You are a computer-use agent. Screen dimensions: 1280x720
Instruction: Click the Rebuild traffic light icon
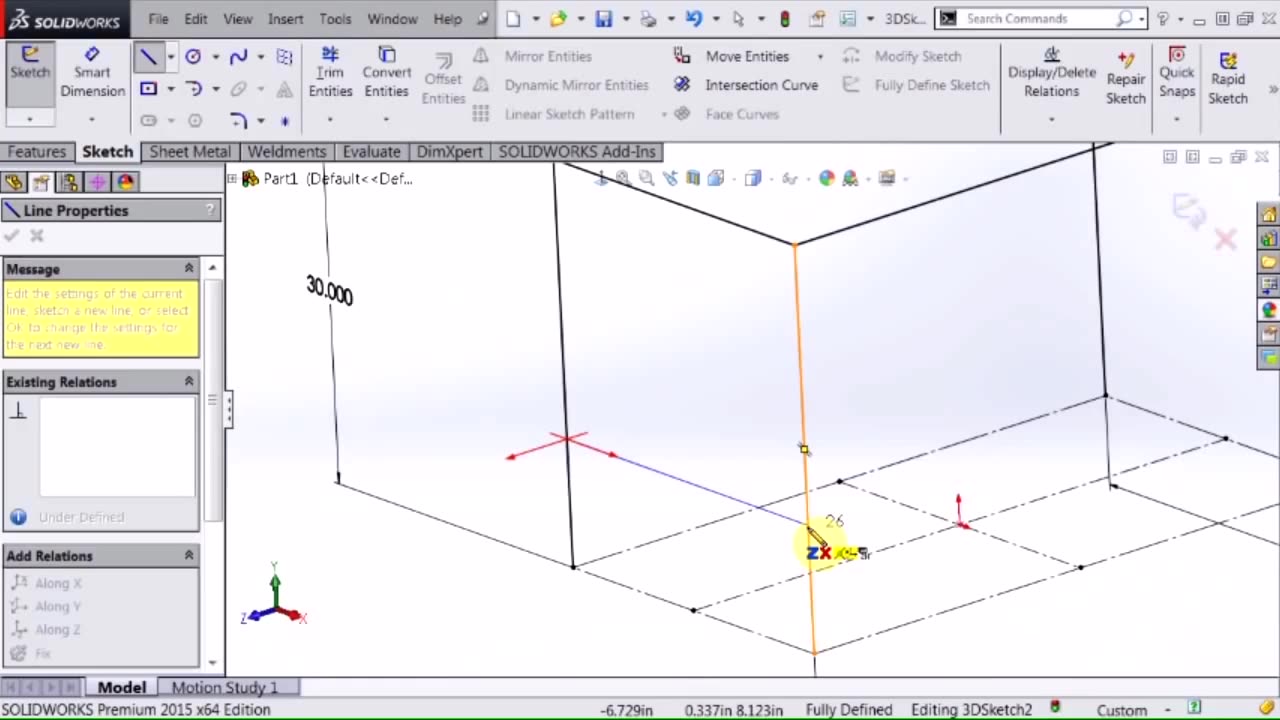pos(785,18)
